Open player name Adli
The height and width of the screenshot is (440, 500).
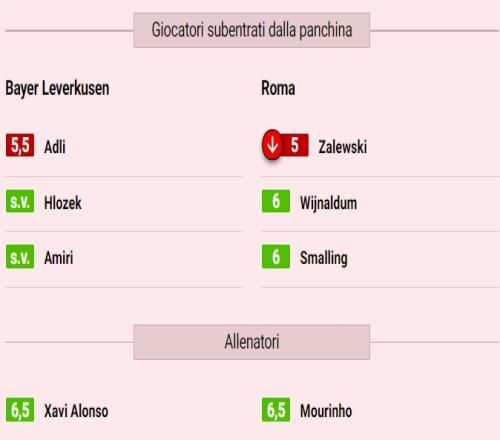(55, 146)
